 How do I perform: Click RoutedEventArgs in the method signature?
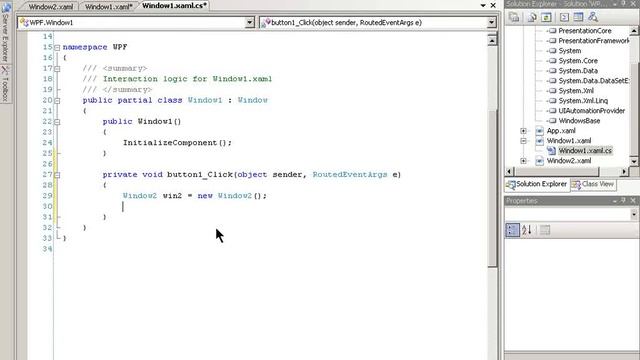350,175
